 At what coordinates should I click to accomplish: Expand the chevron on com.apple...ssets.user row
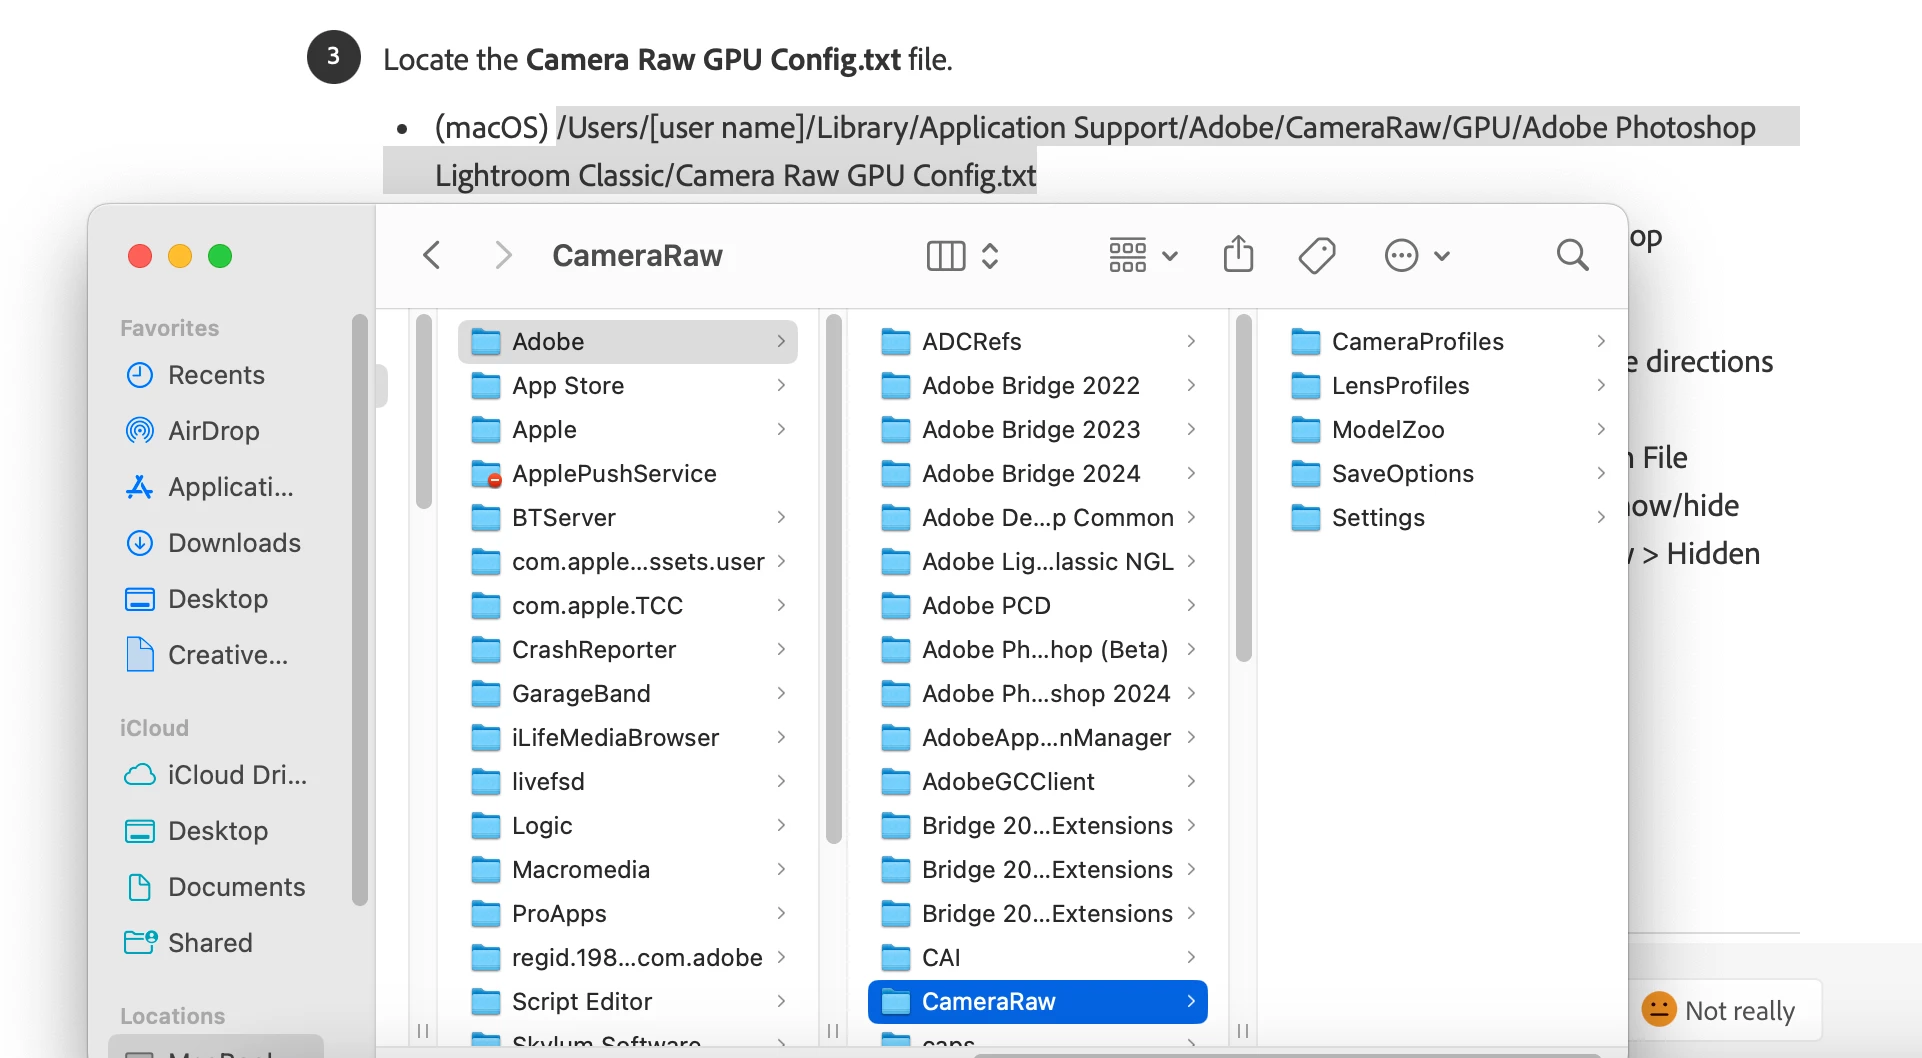click(781, 561)
